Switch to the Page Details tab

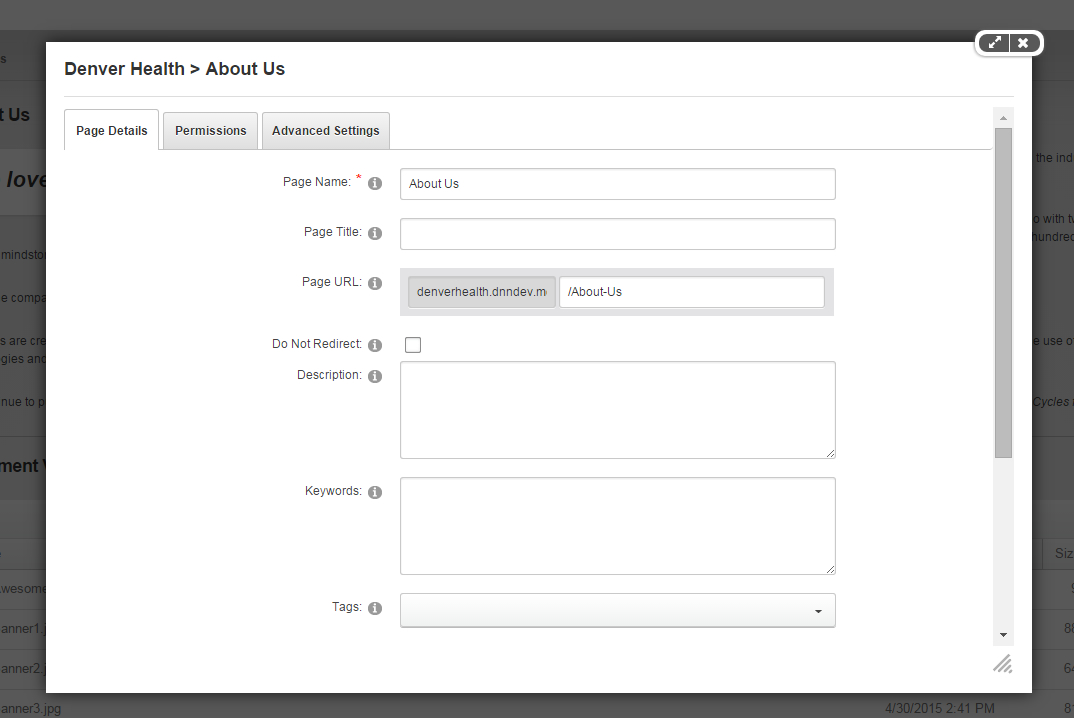point(112,130)
